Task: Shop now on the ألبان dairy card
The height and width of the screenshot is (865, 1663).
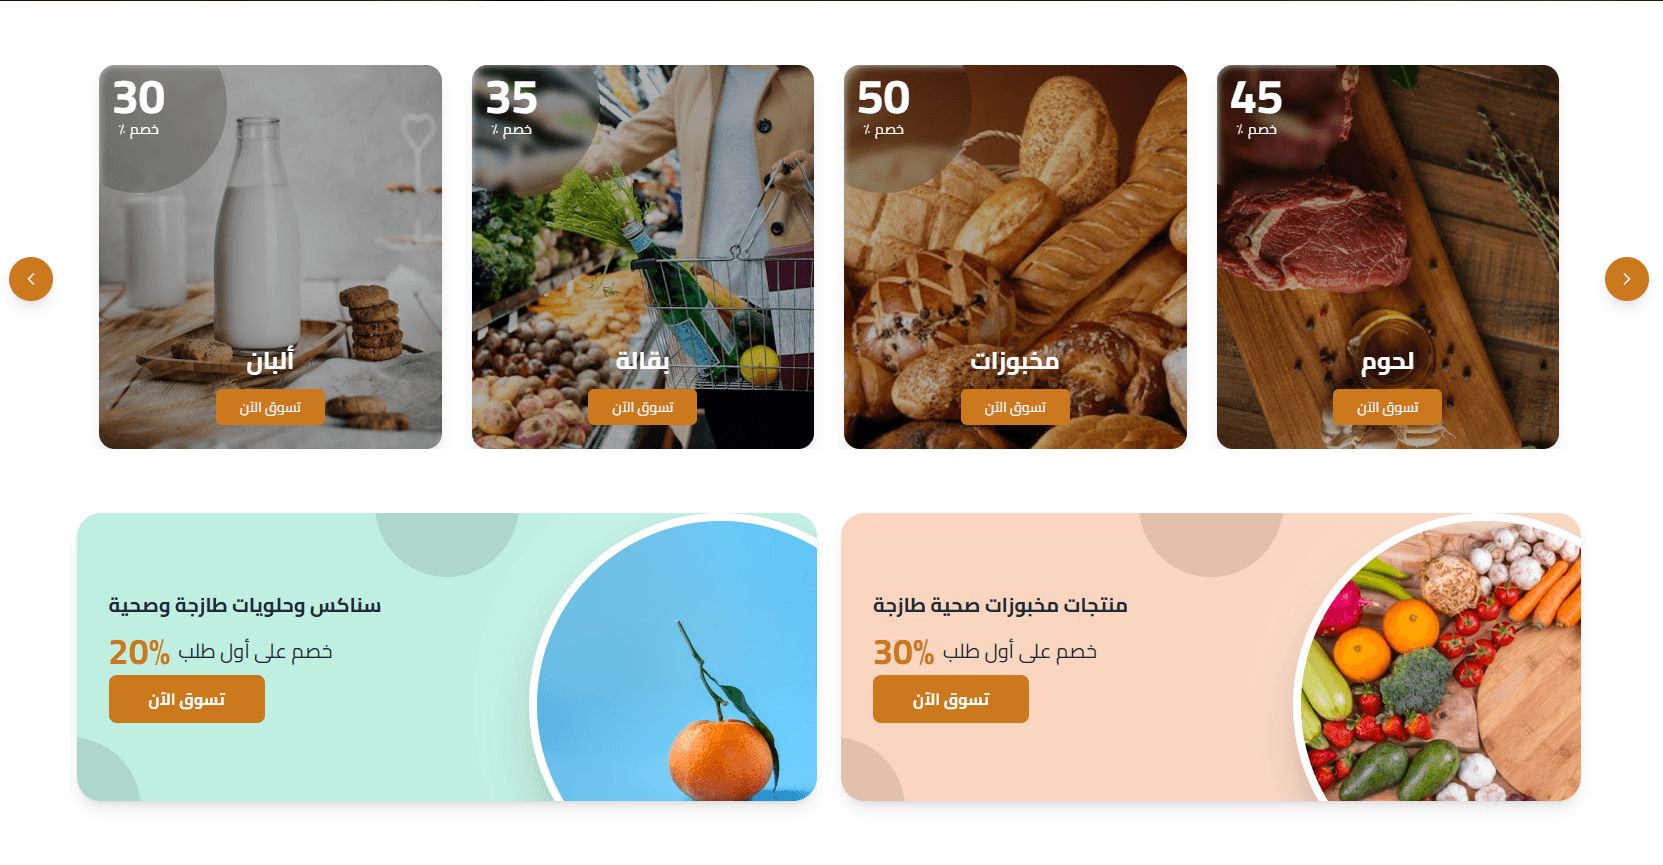Action: [x=270, y=407]
